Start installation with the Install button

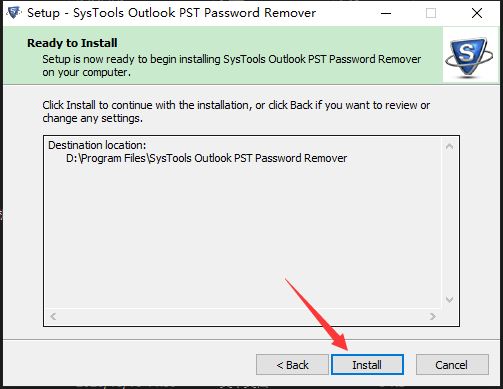tap(367, 365)
